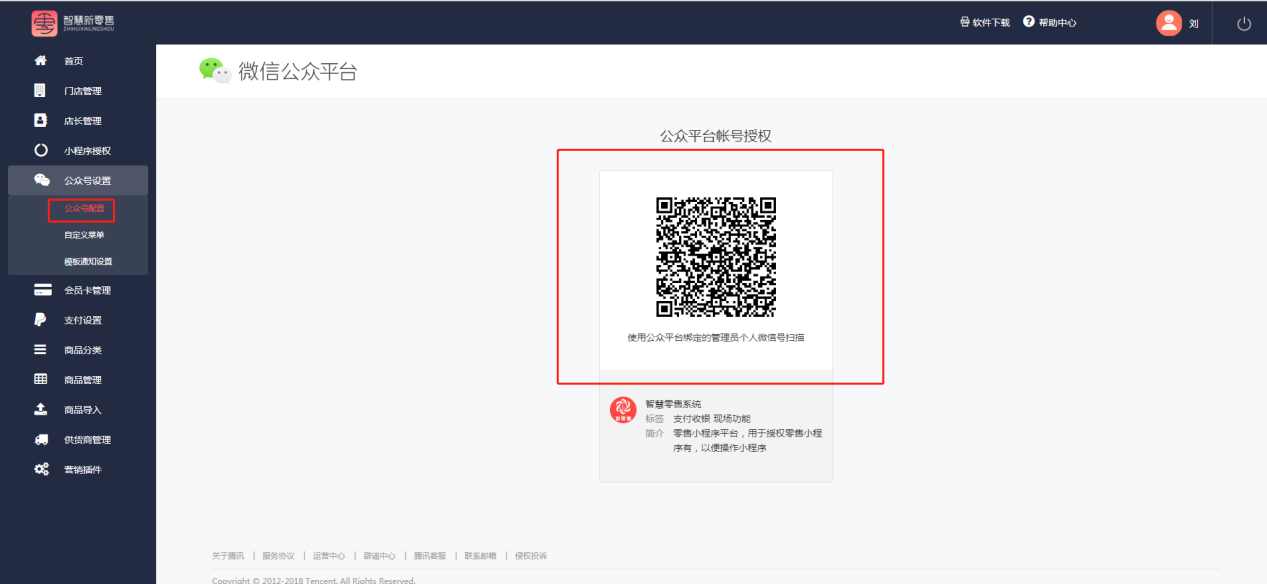Screen dimensions: 1267x584
Task: Click the 关于腾讯 footer link
Action: point(228,556)
